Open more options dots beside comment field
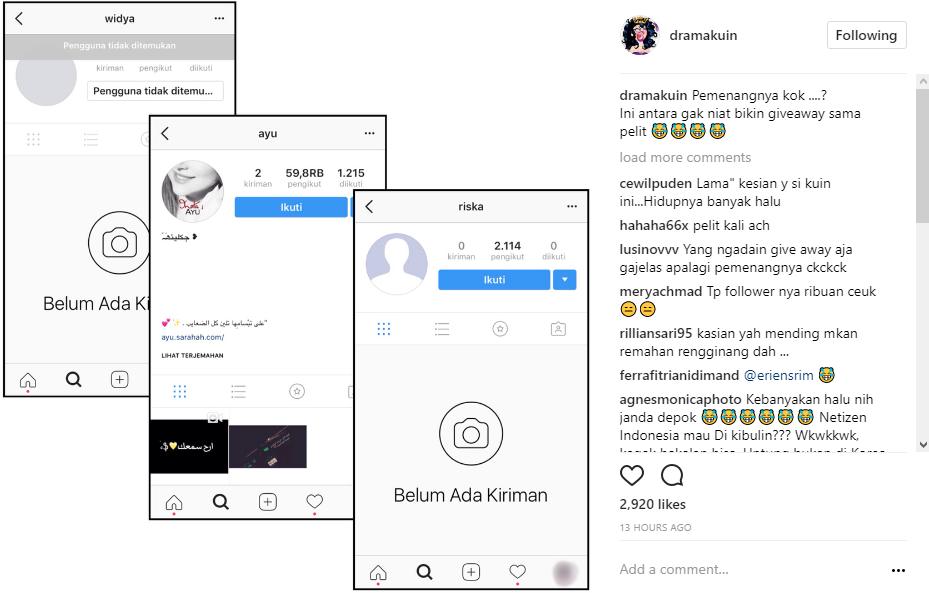 pyautogui.click(x=898, y=570)
